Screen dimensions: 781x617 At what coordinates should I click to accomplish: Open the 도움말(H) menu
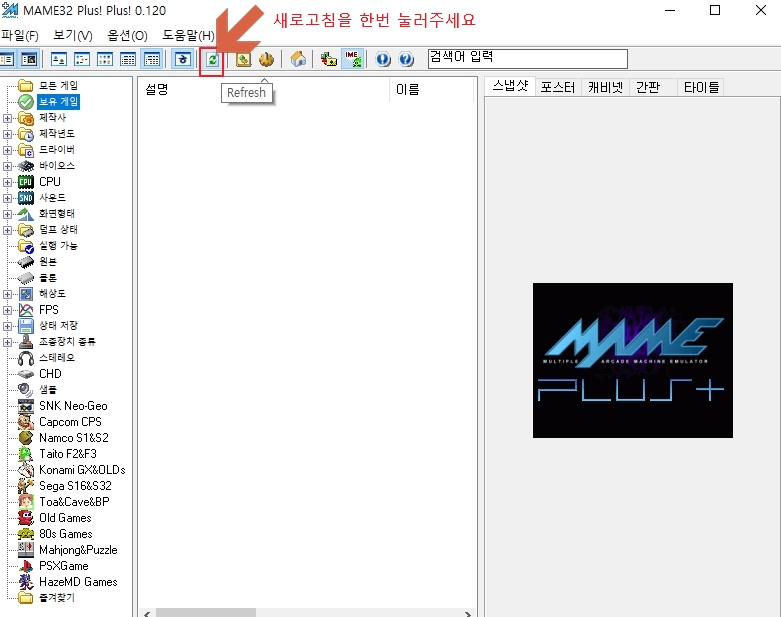click(x=188, y=35)
